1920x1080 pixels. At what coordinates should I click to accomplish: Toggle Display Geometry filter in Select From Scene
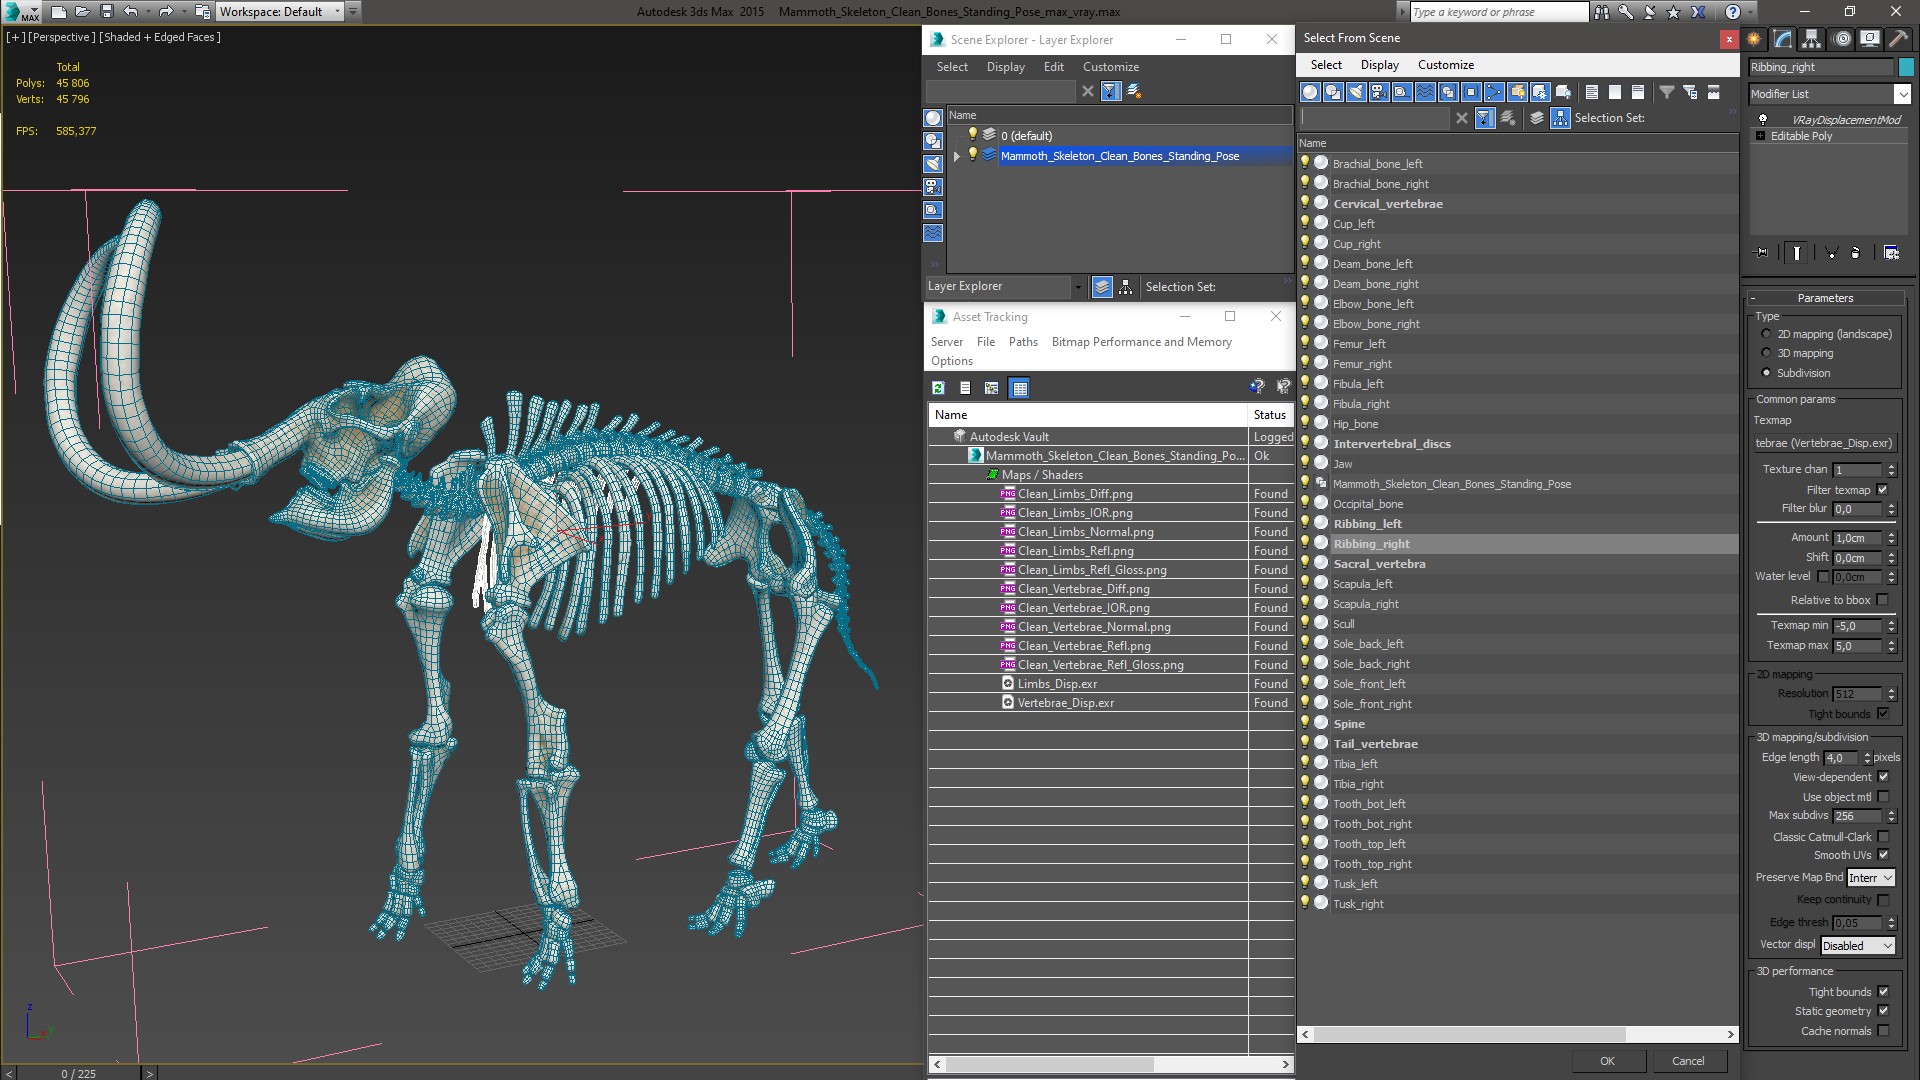(x=1310, y=92)
